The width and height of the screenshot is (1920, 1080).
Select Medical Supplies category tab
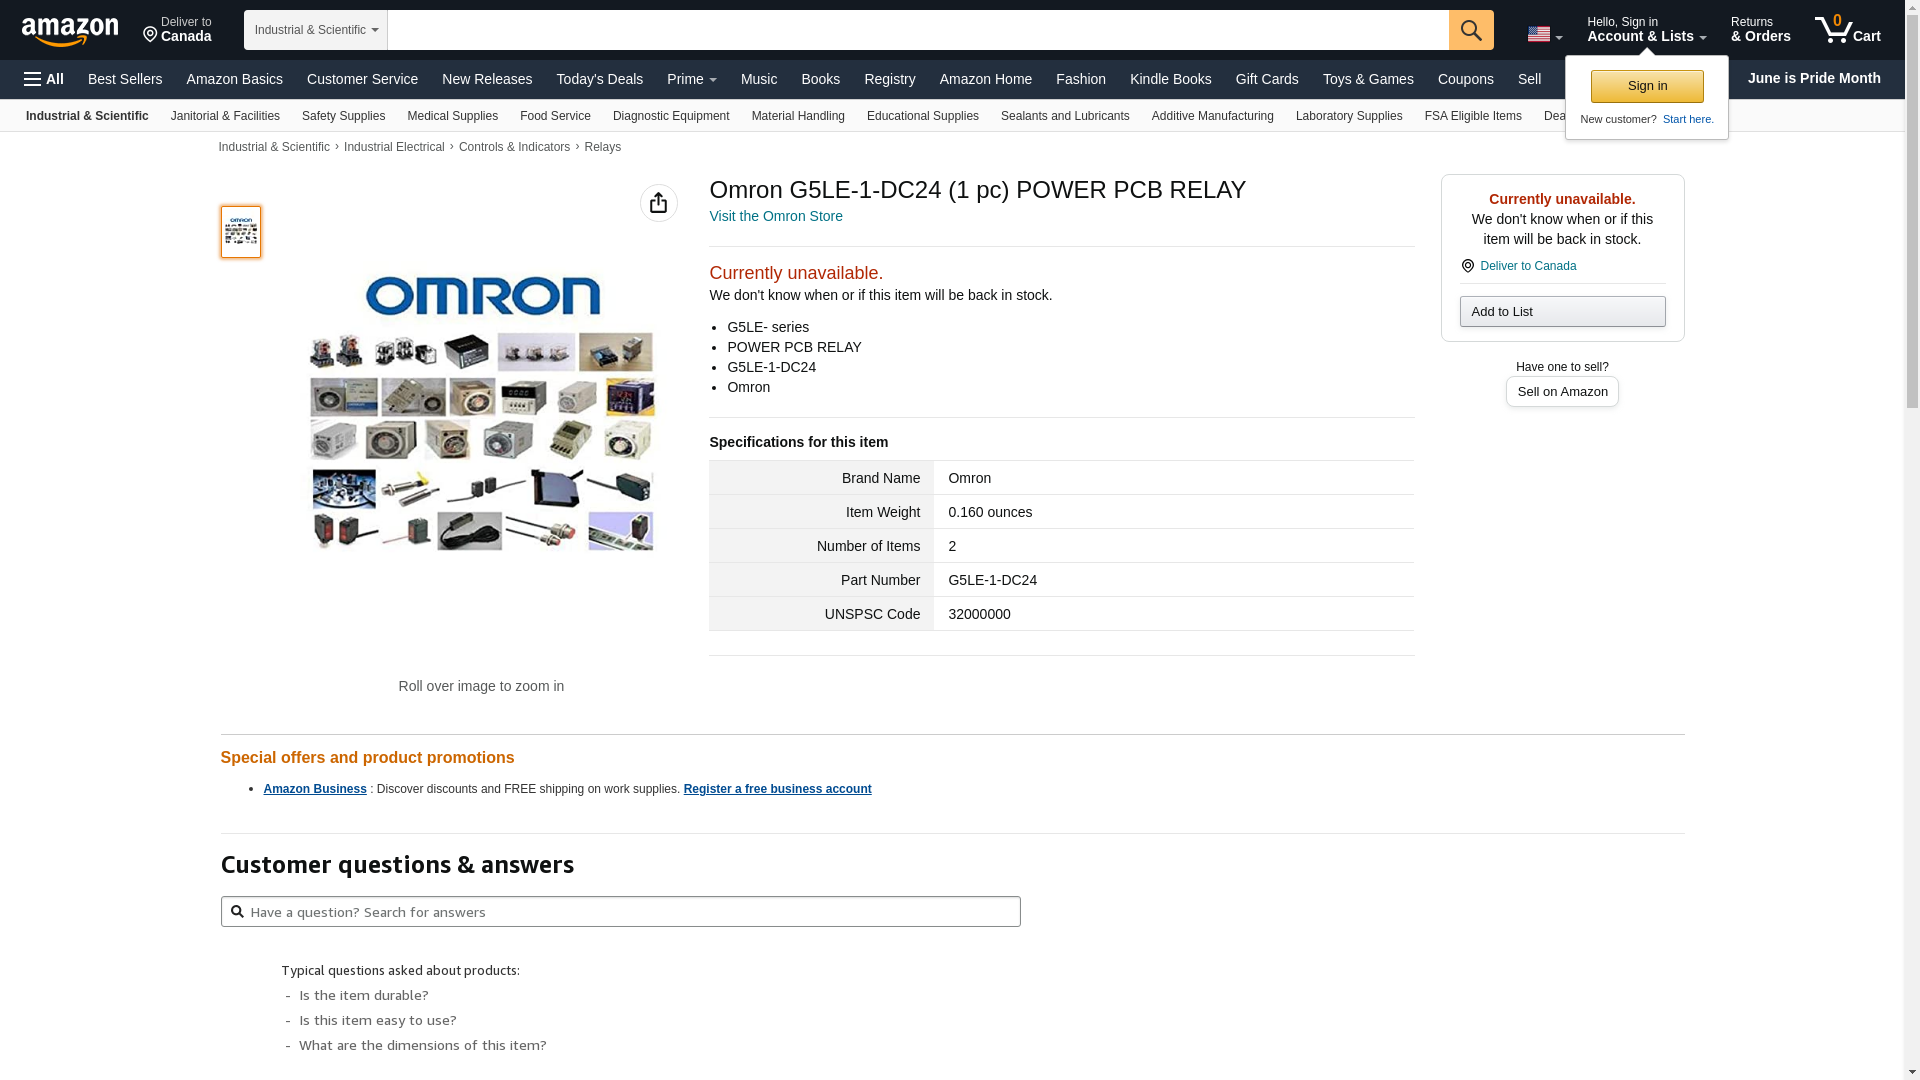point(452,116)
